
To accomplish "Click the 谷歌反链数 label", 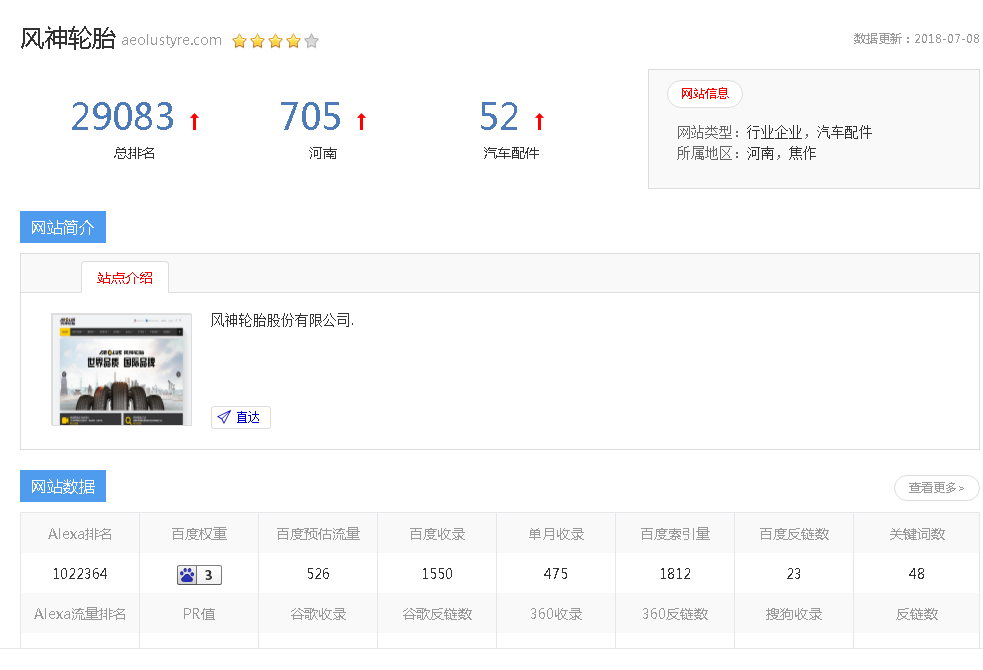I will (x=437, y=614).
